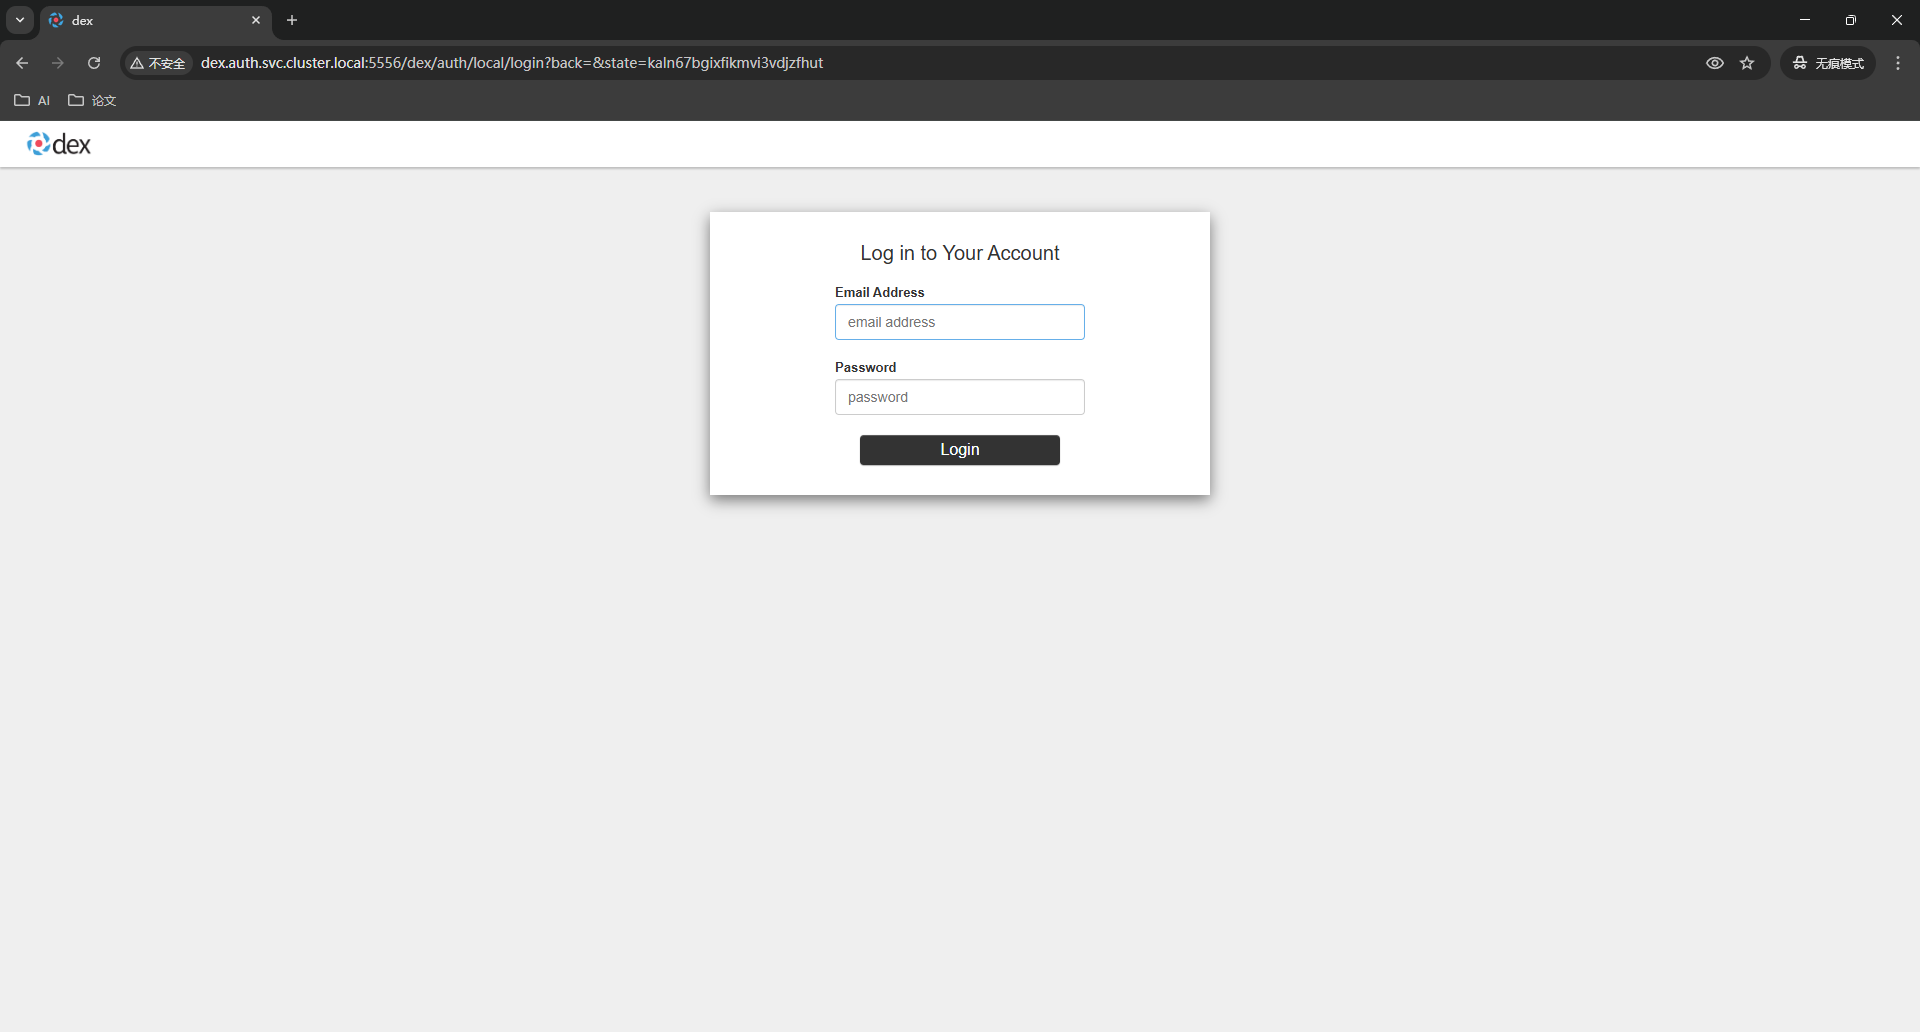Go back using browser back arrow
This screenshot has width=1920, height=1032.
tap(22, 63)
